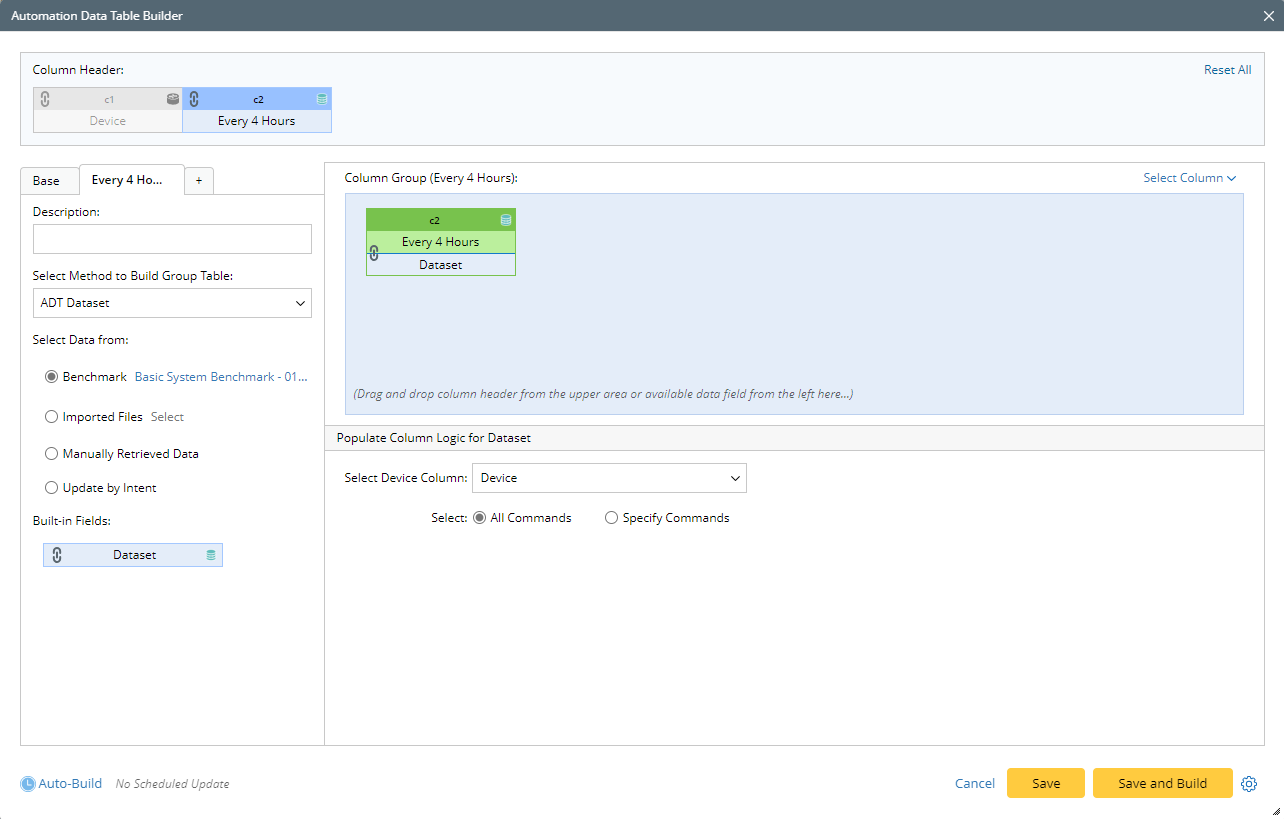Click the Every 4 Hours cell under c2 header
The height and width of the screenshot is (819, 1284).
click(x=257, y=121)
